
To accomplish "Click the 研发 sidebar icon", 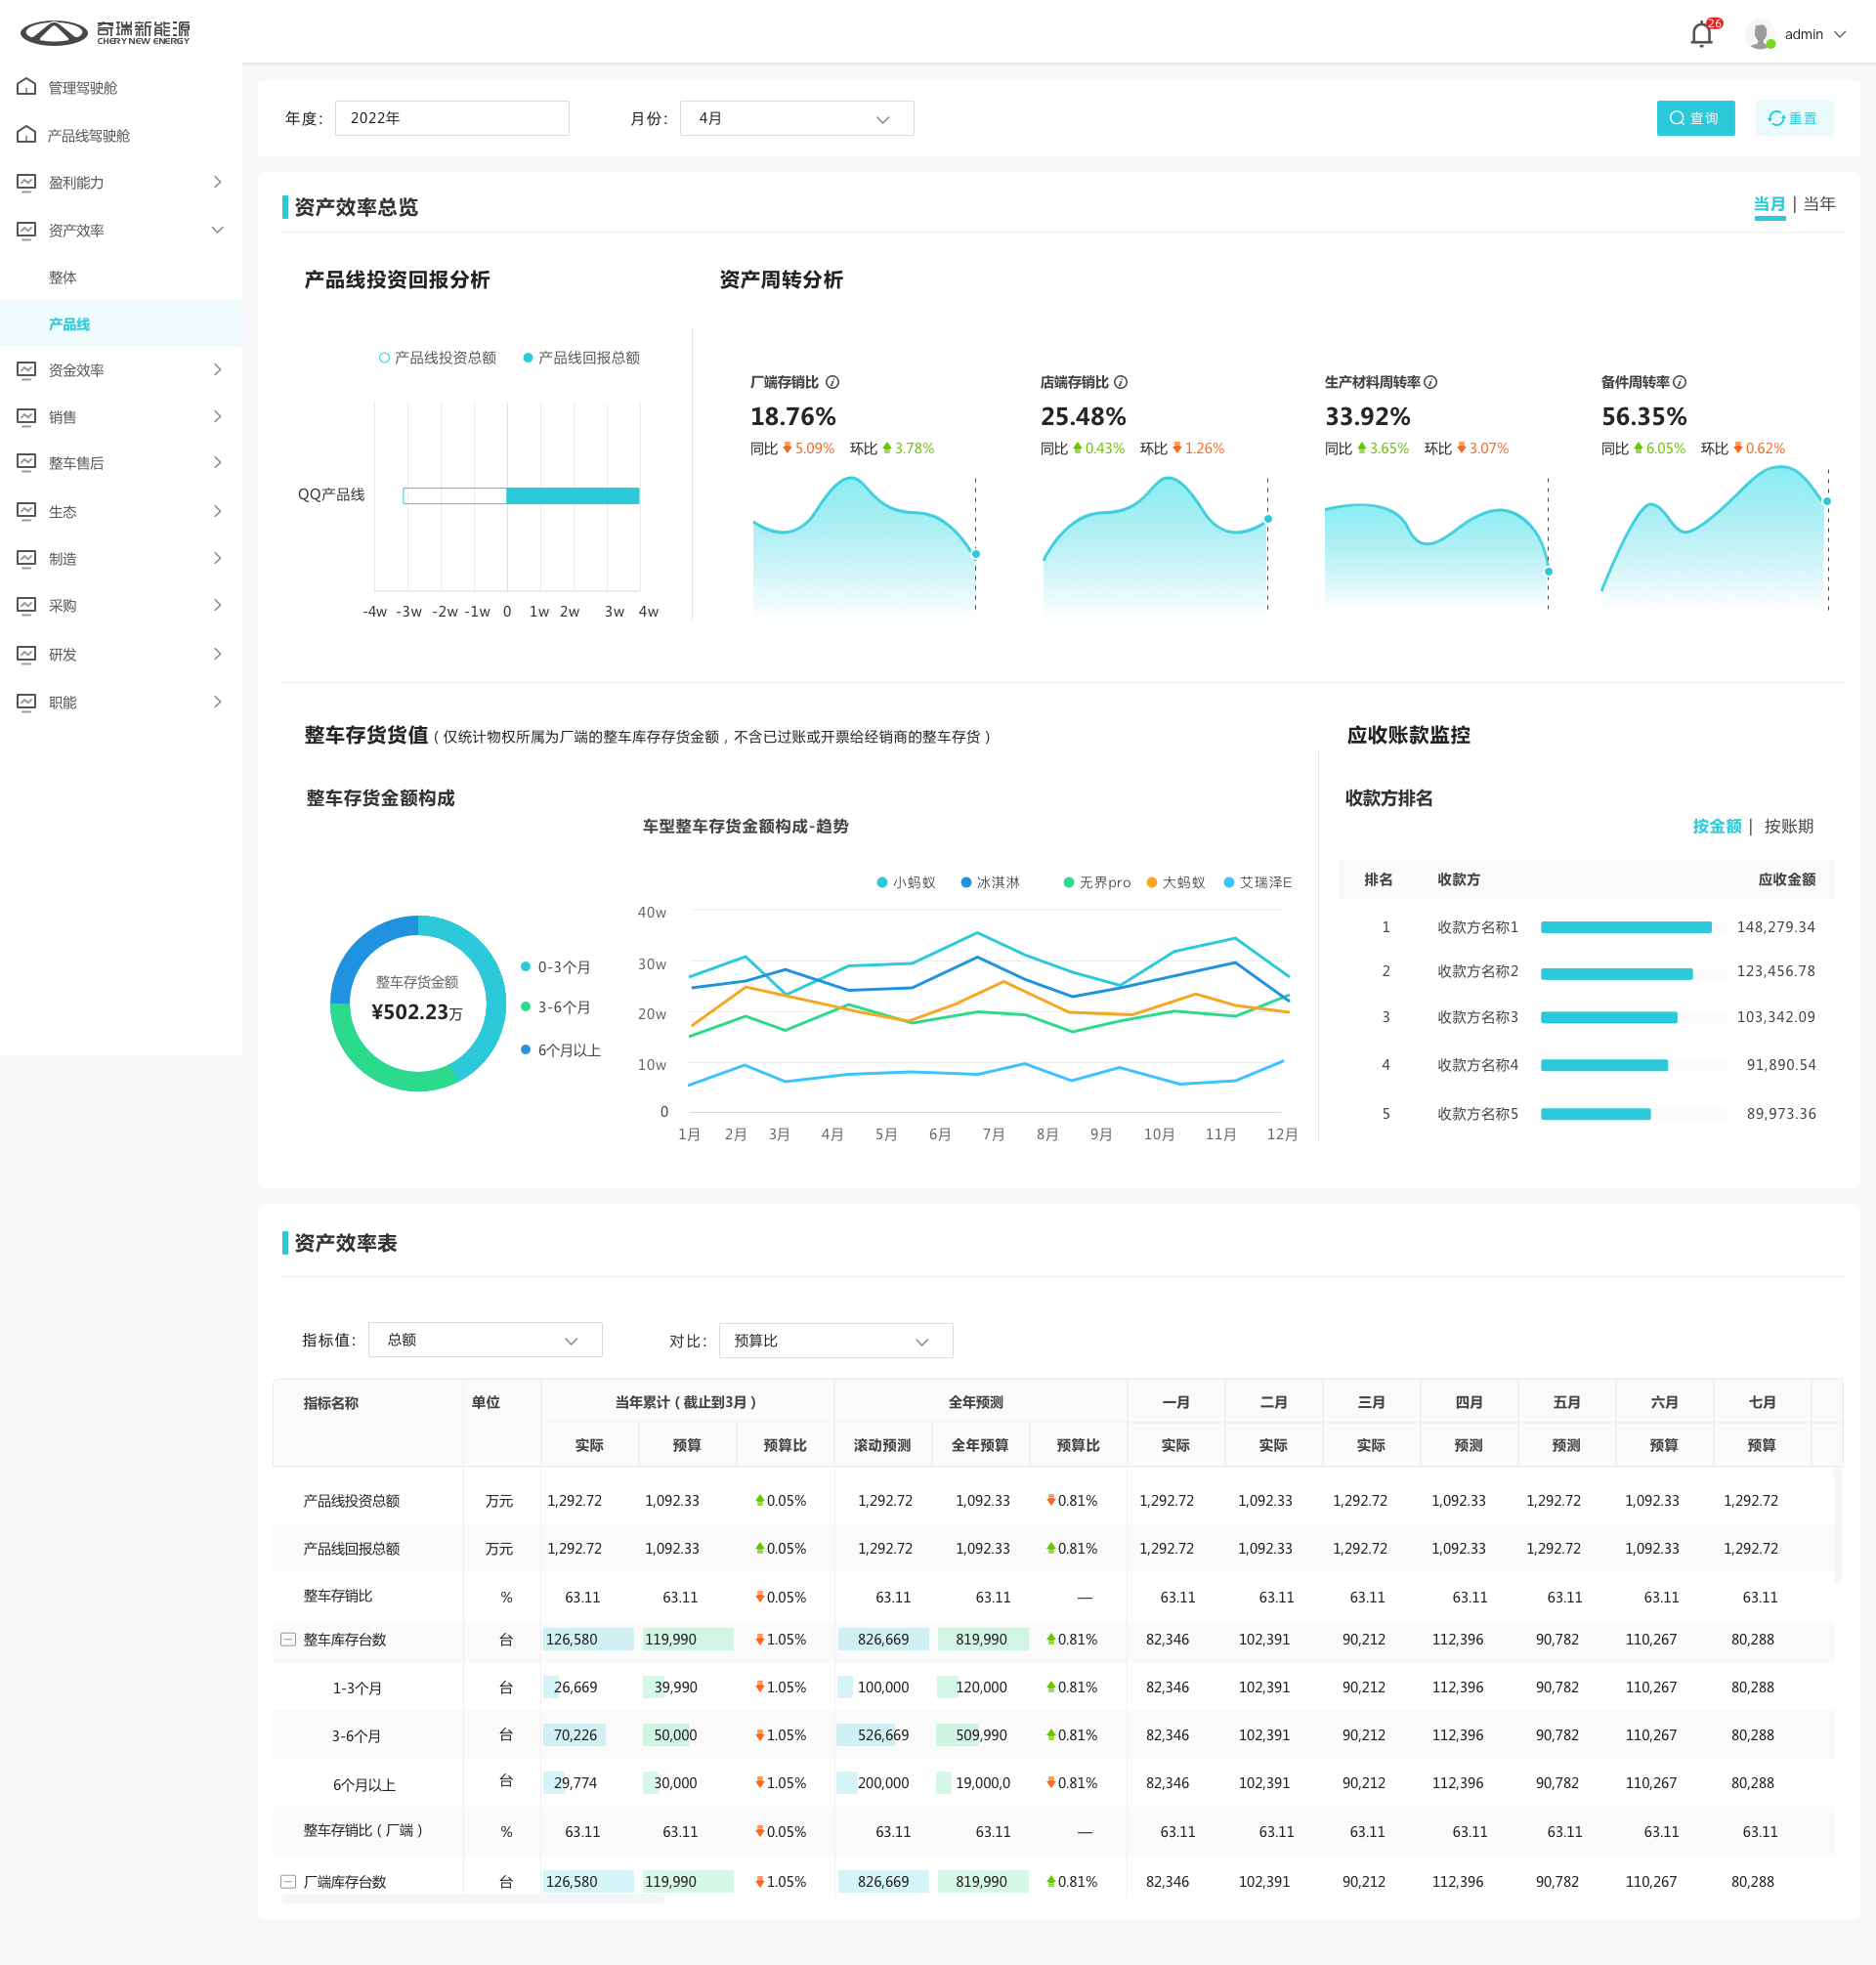I will tap(27, 654).
